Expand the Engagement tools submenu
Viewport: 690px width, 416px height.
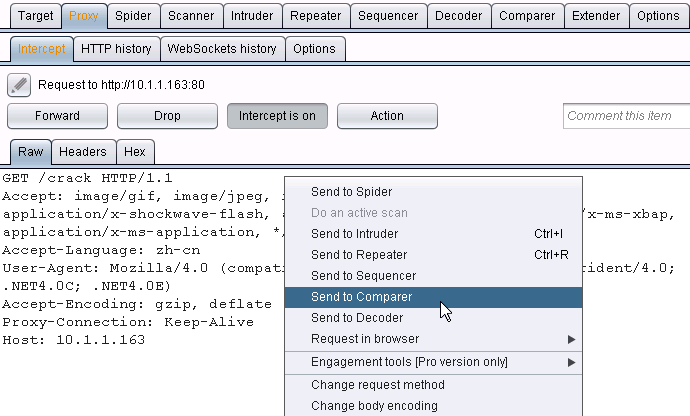(x=433, y=362)
